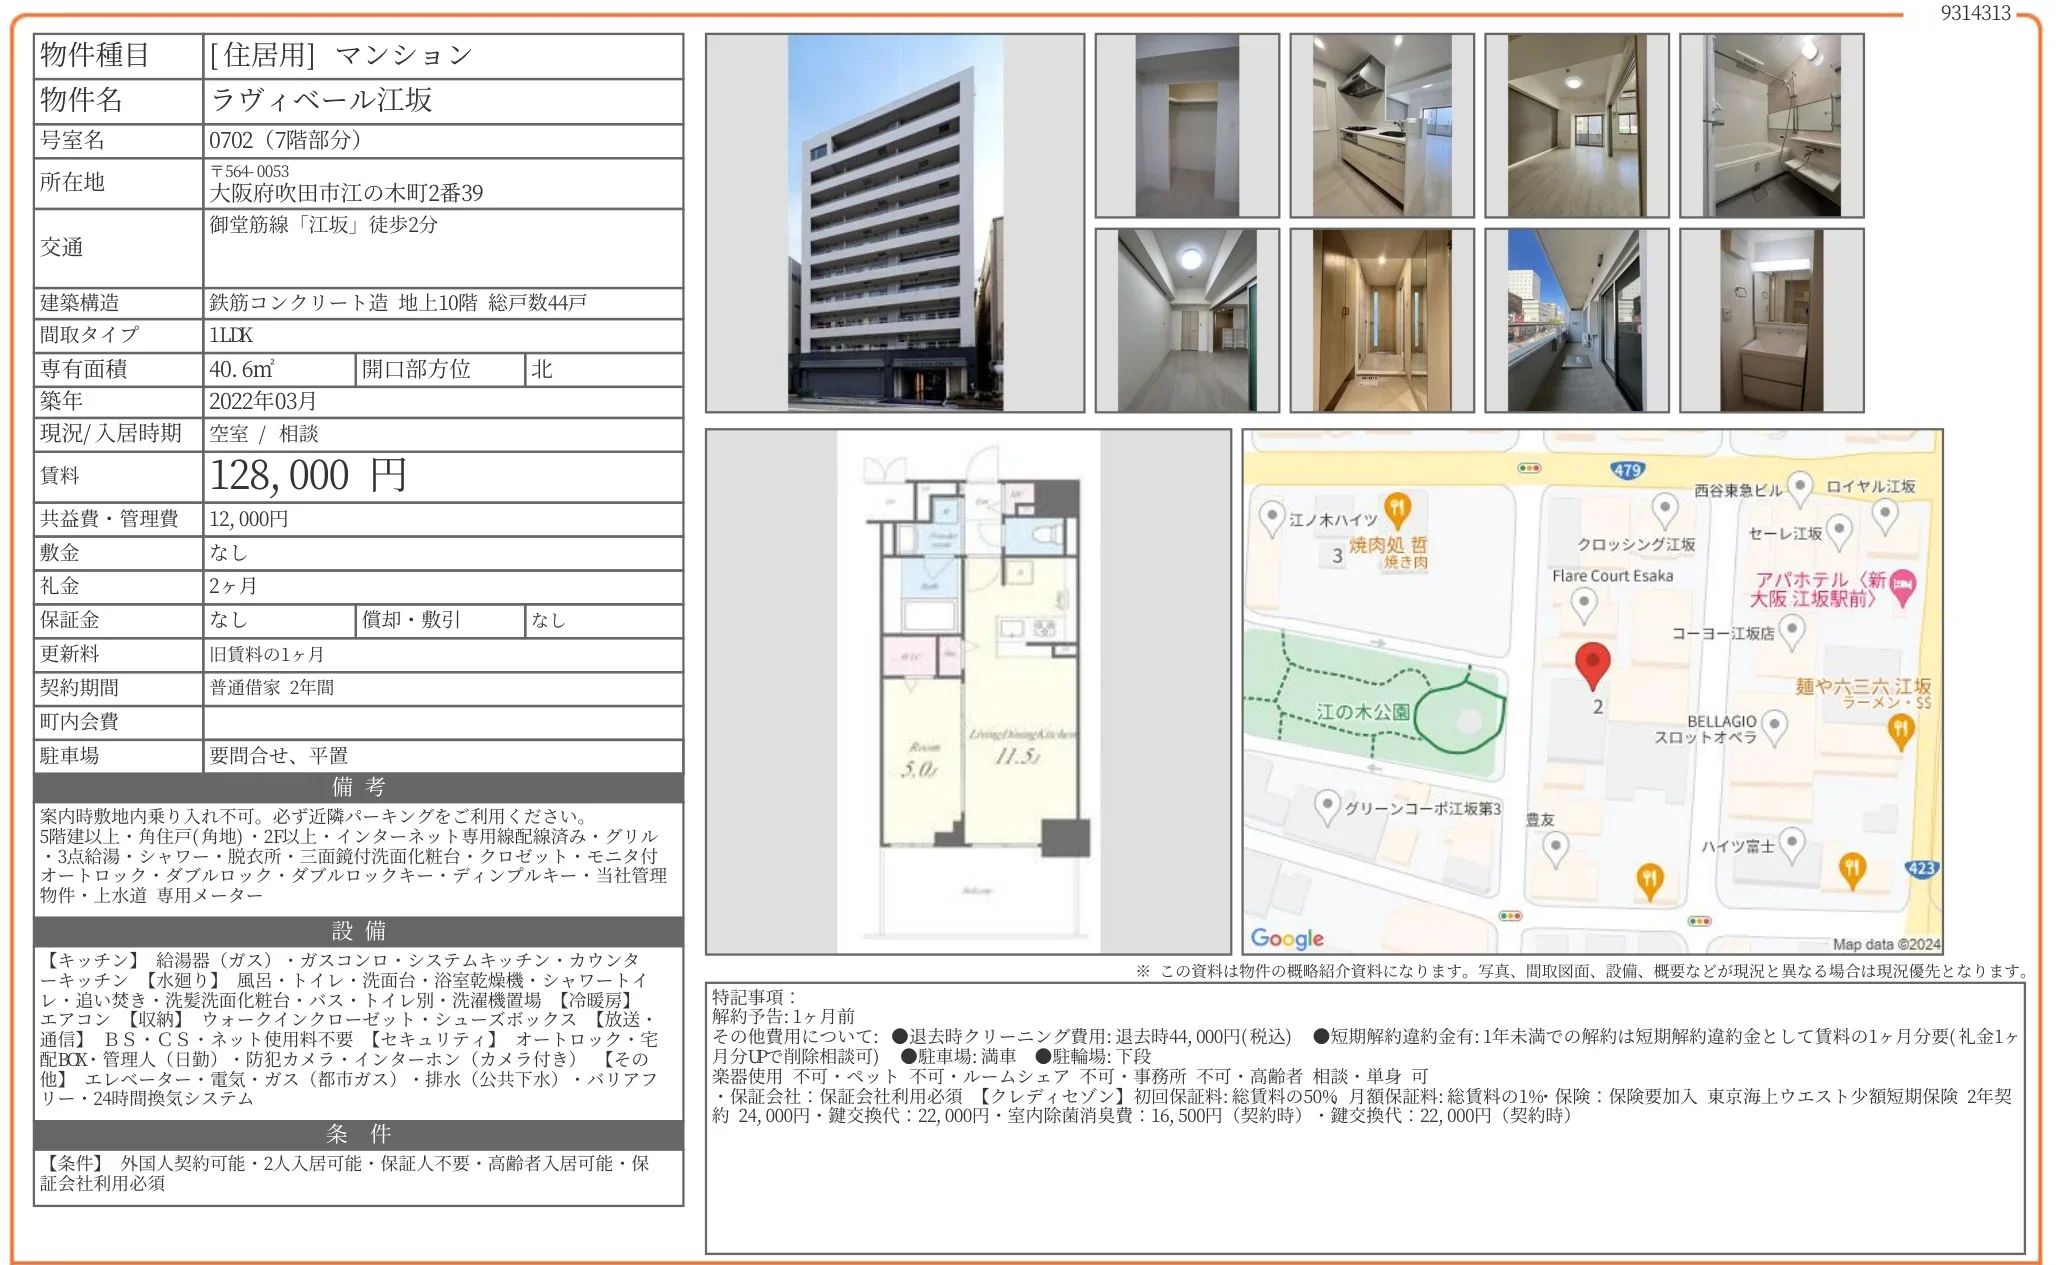
Task: Open the kitchen photo thumbnail
Action: (x=1380, y=125)
